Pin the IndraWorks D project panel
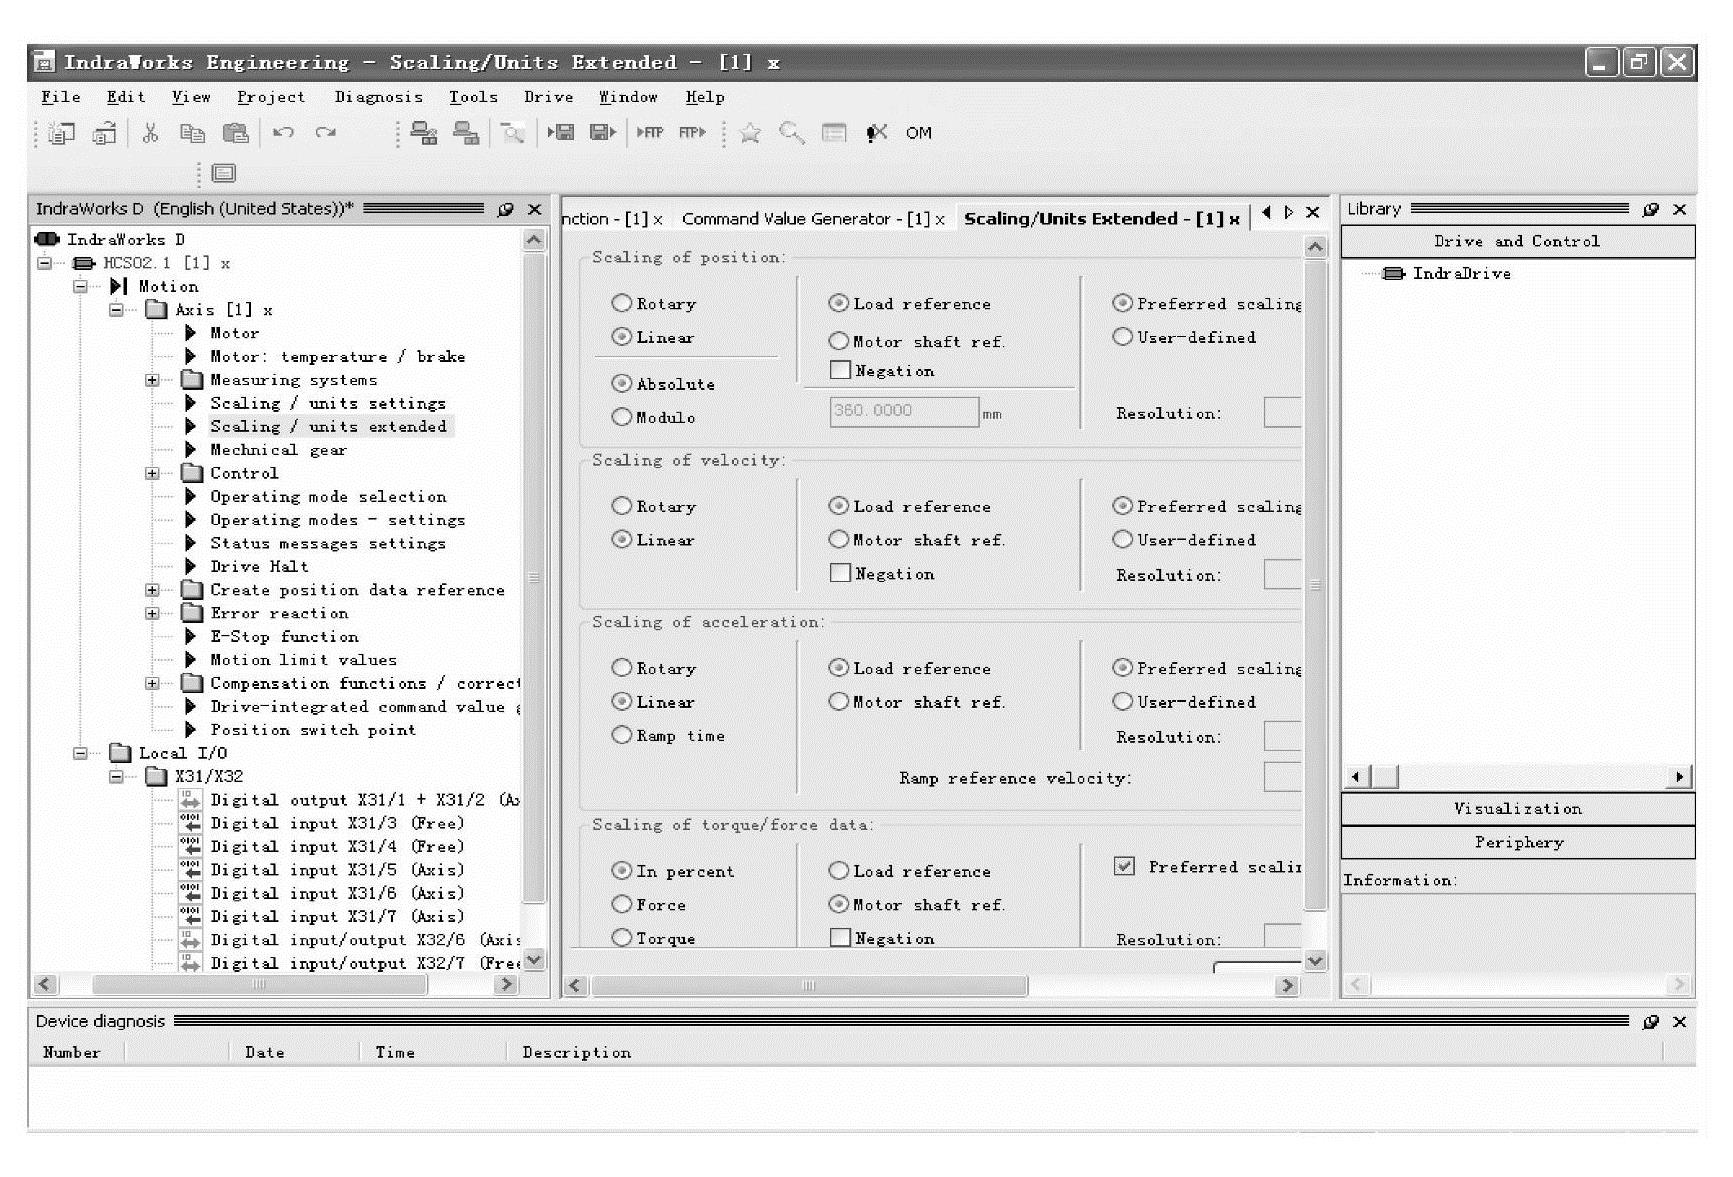The height and width of the screenshot is (1177, 1733). tap(505, 209)
